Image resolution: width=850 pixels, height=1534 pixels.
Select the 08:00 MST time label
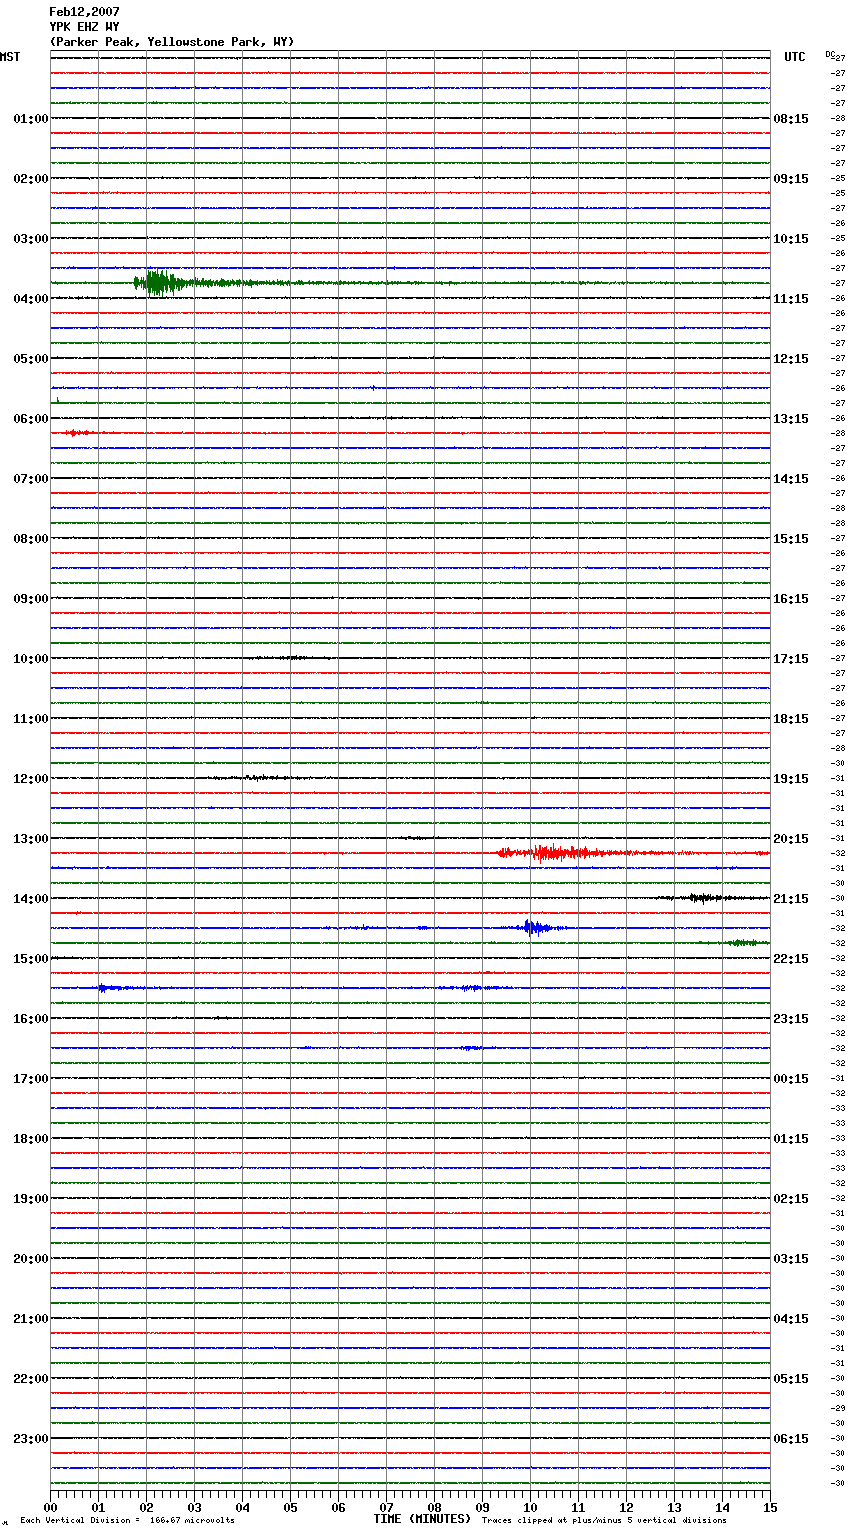pos(30,539)
